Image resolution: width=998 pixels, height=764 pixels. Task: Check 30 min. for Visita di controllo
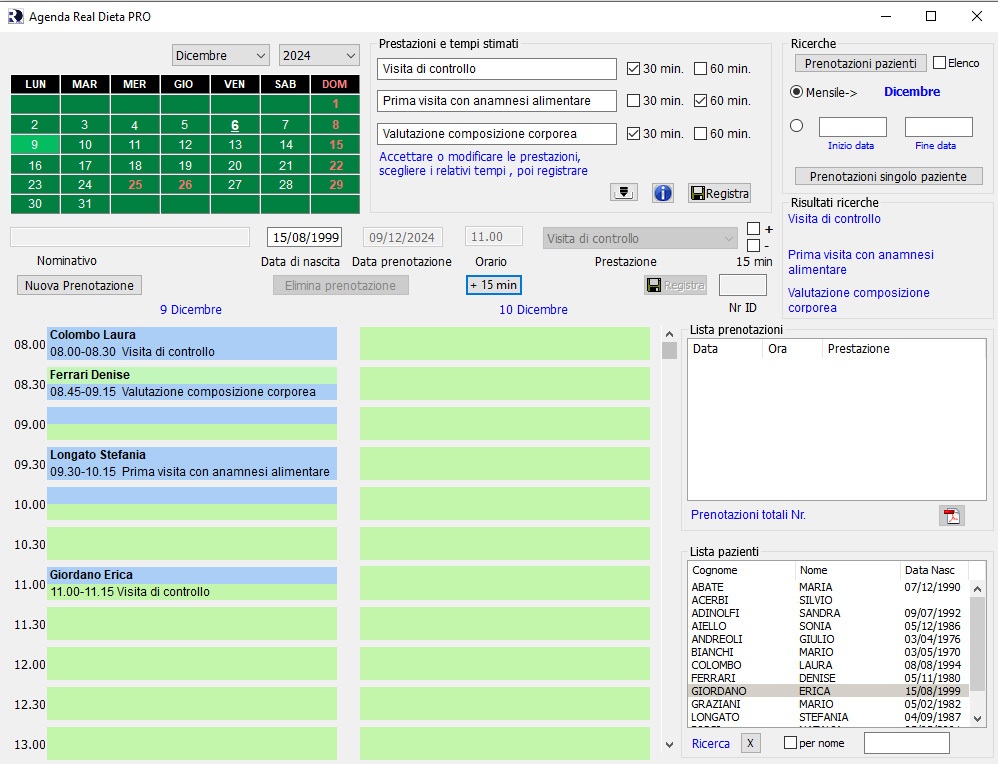pyautogui.click(x=633, y=69)
